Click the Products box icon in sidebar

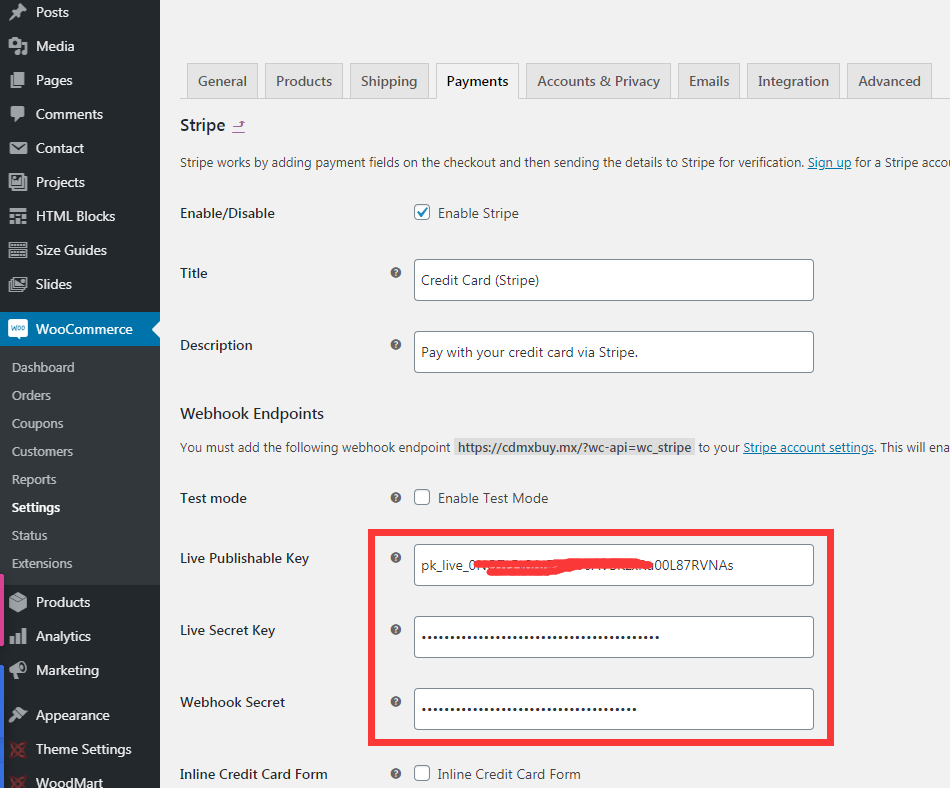click(x=18, y=602)
